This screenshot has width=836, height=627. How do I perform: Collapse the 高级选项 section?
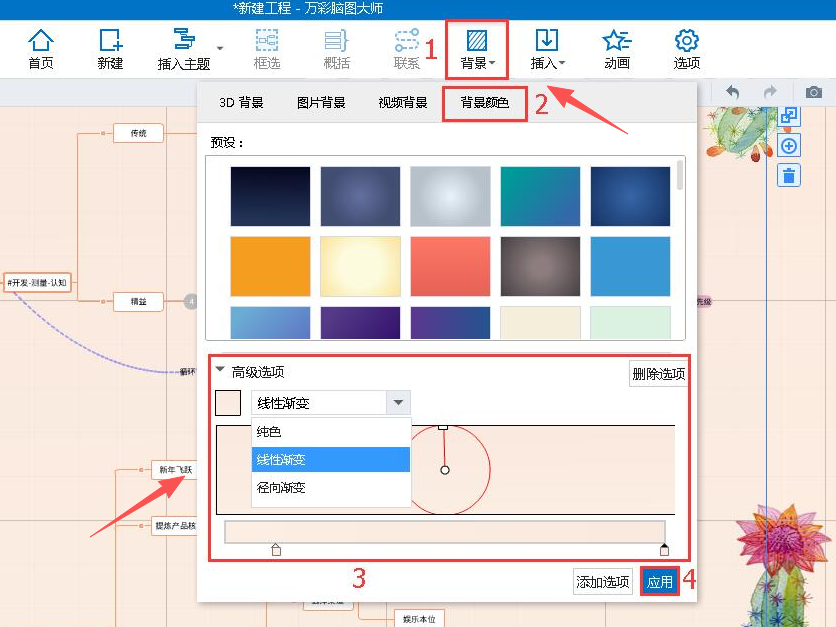click(x=220, y=369)
